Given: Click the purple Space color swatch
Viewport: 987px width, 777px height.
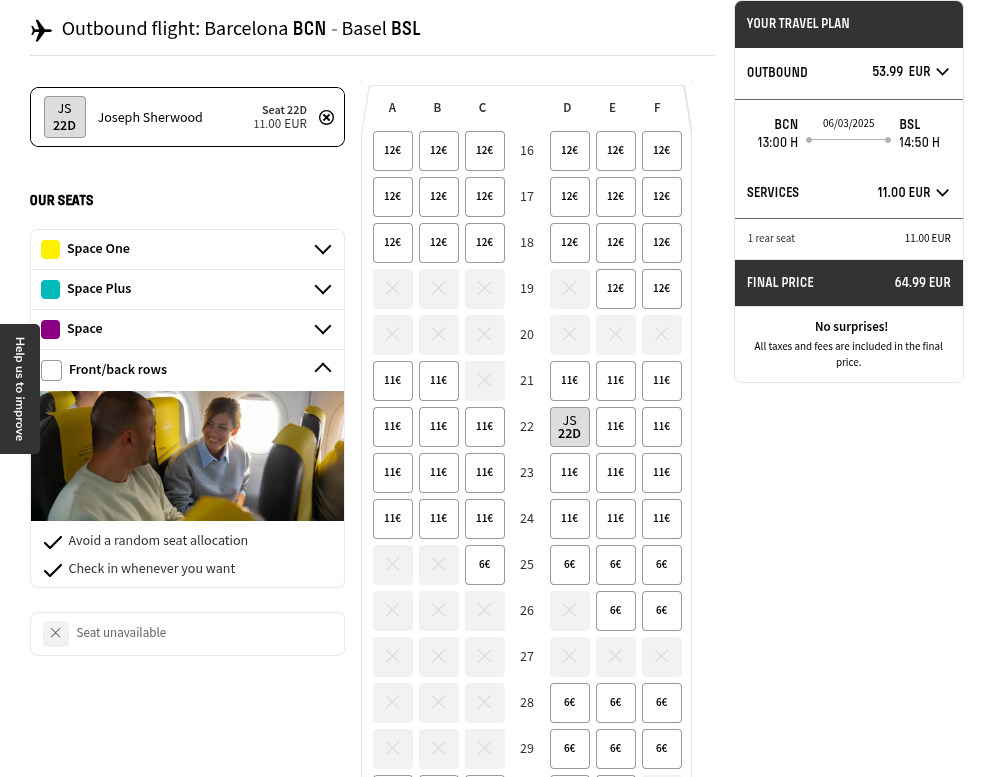Looking at the screenshot, I should pyautogui.click(x=50, y=329).
